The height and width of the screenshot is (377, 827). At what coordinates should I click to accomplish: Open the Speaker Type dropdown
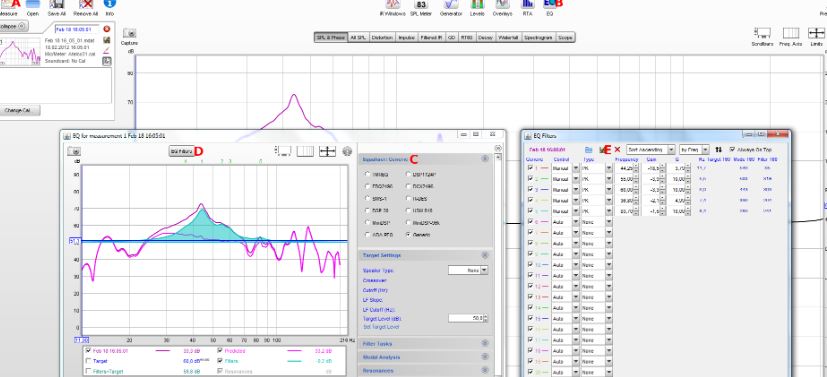468,270
